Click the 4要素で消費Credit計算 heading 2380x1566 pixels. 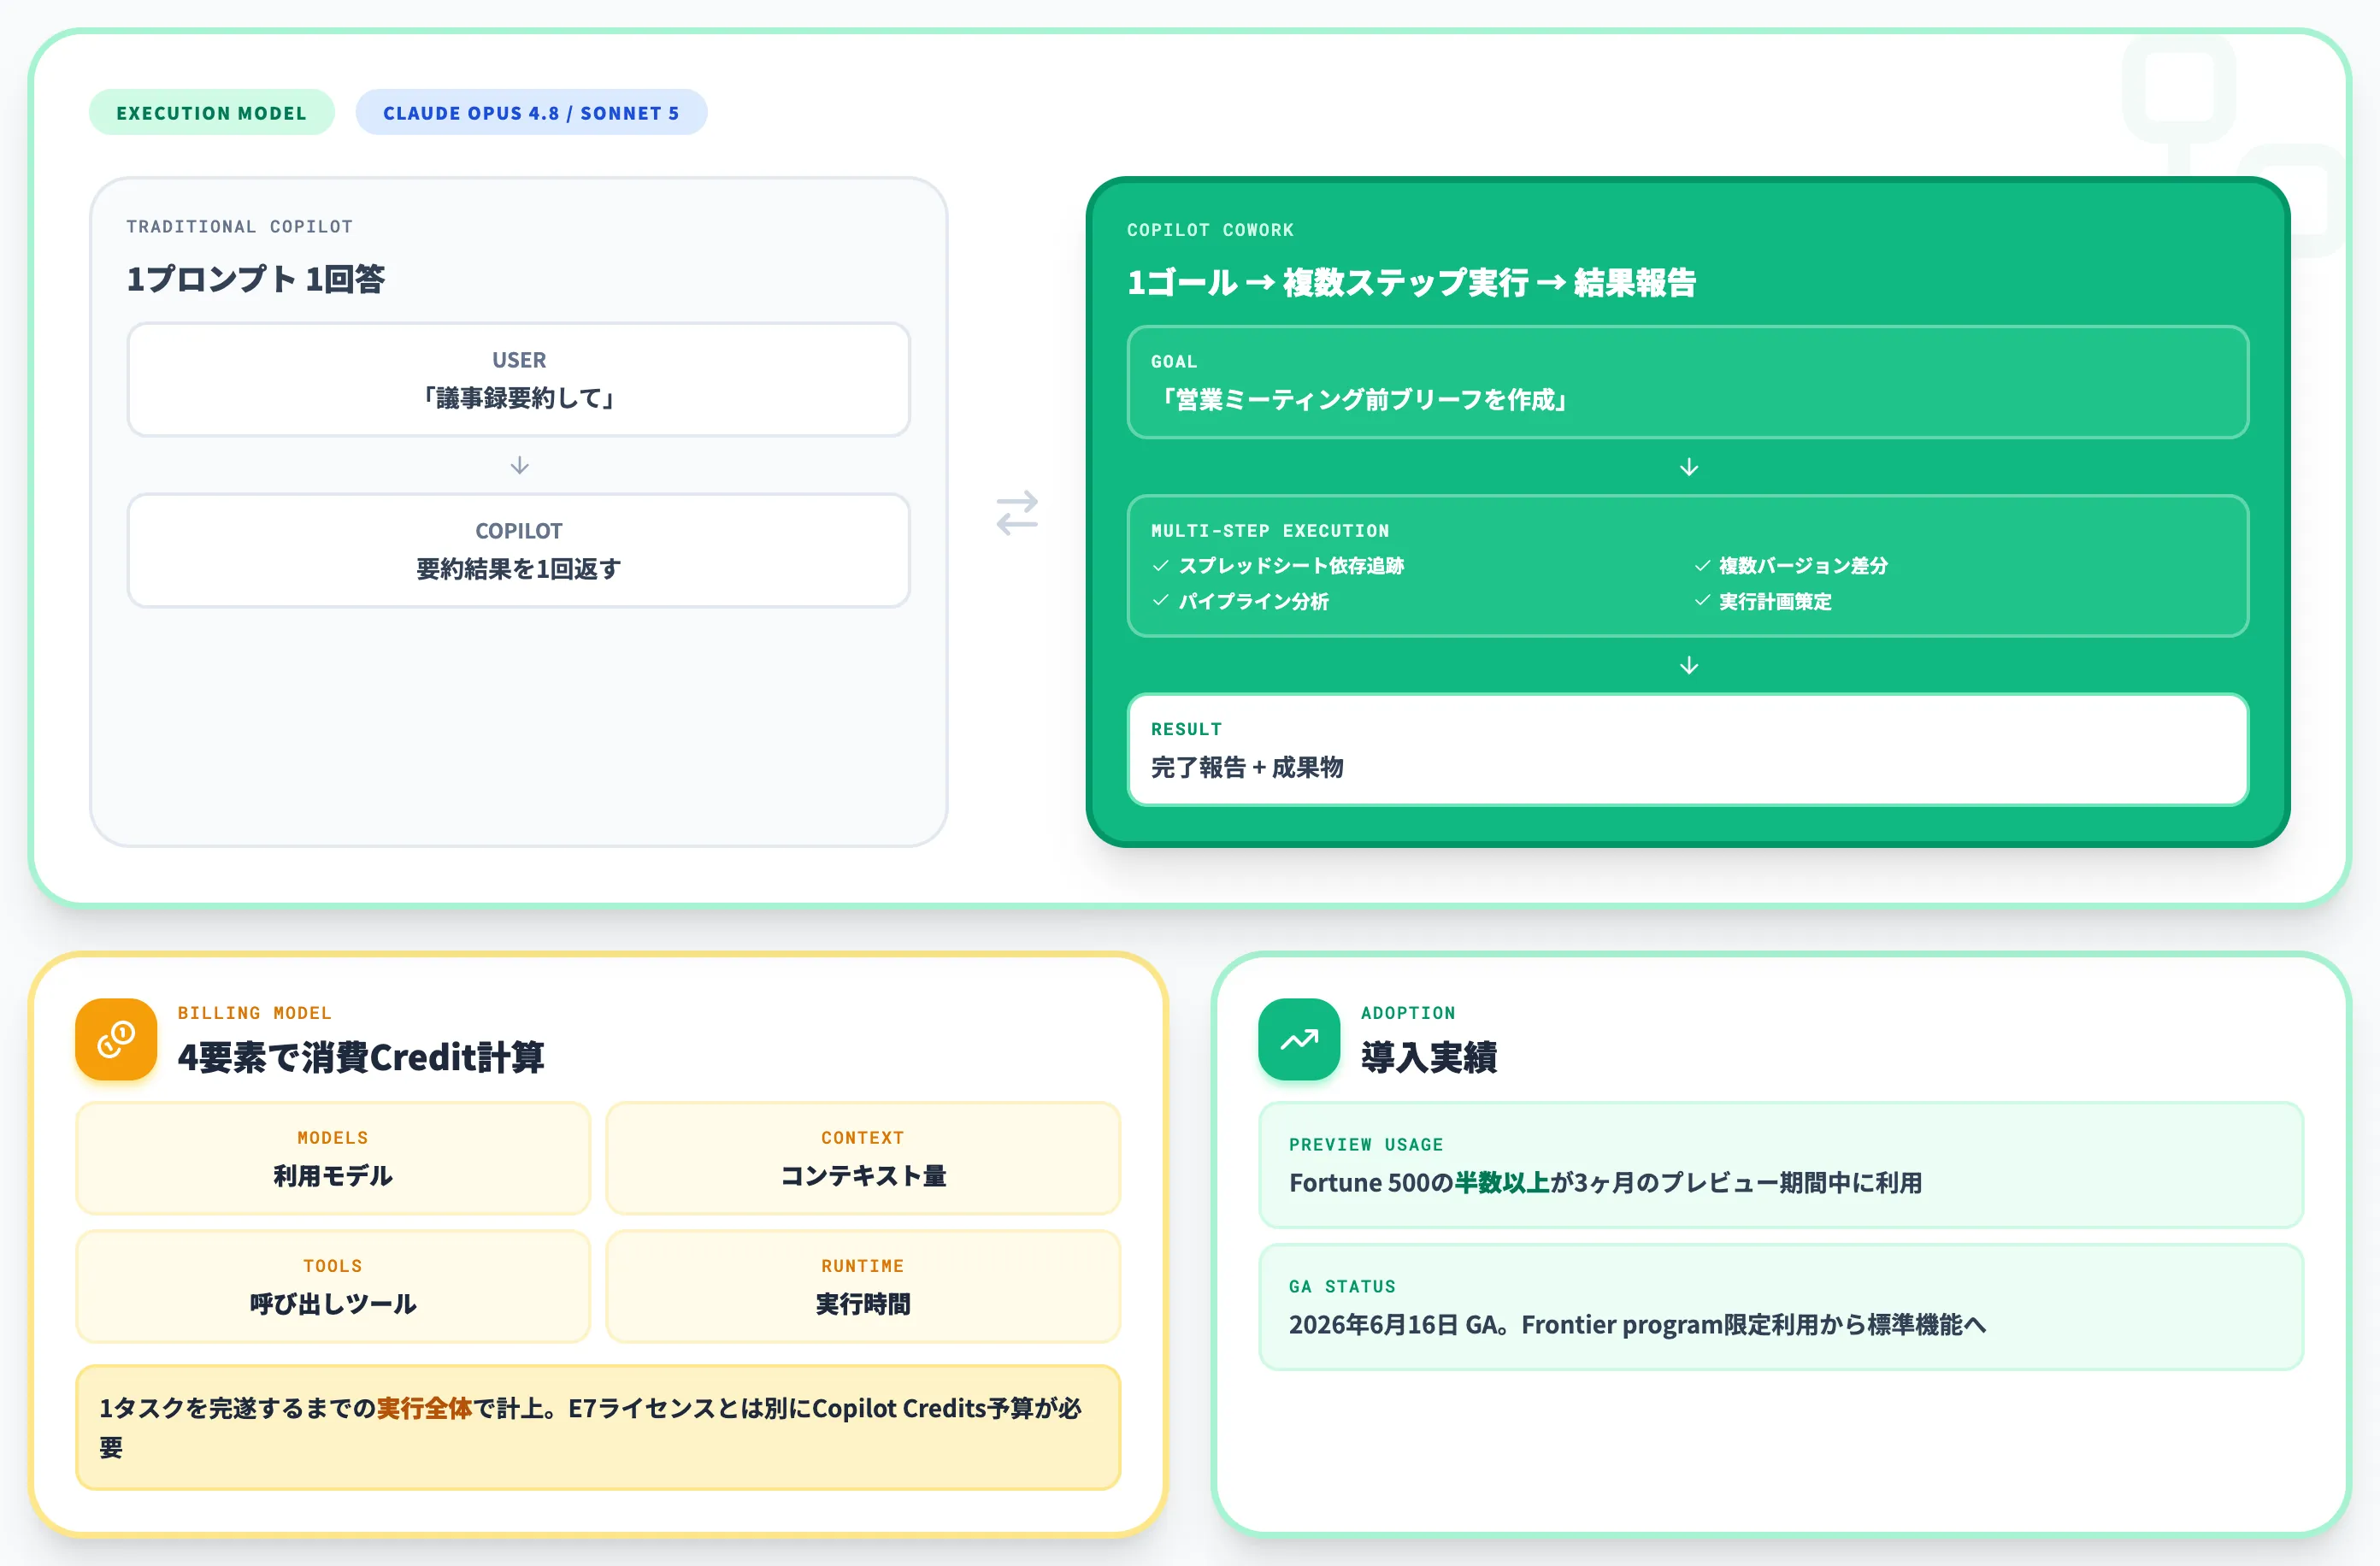pyautogui.click(x=361, y=1057)
